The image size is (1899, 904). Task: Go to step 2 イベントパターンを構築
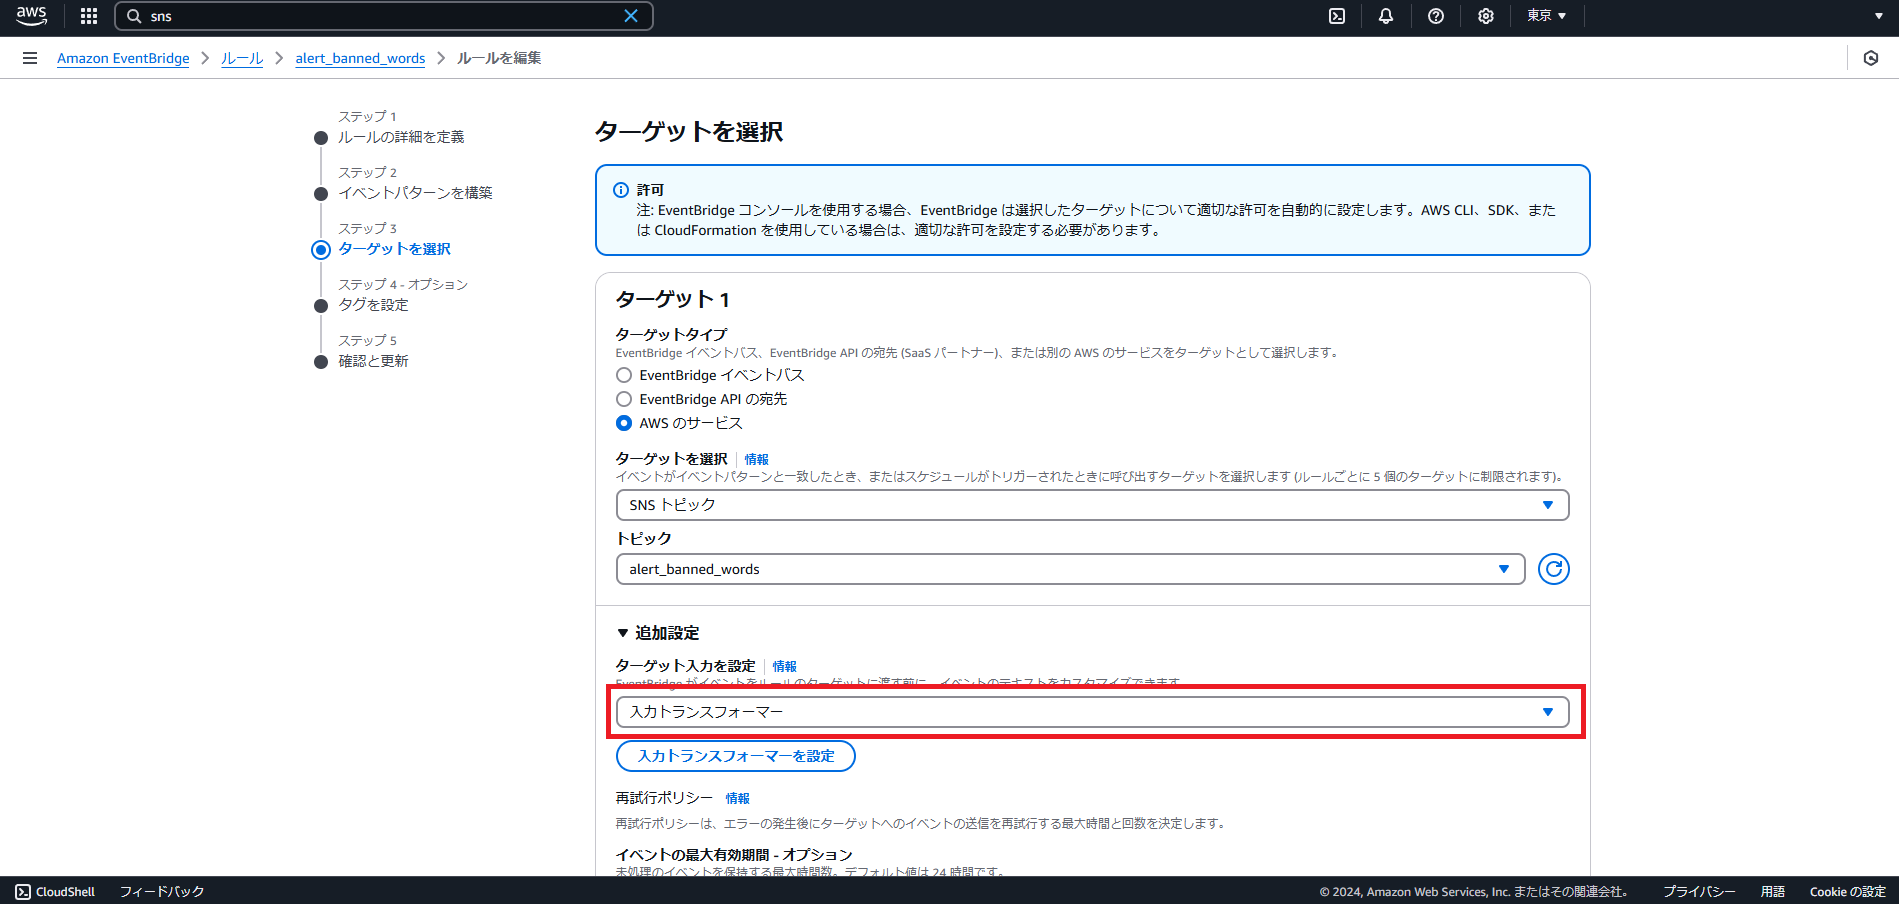pyautogui.click(x=415, y=193)
